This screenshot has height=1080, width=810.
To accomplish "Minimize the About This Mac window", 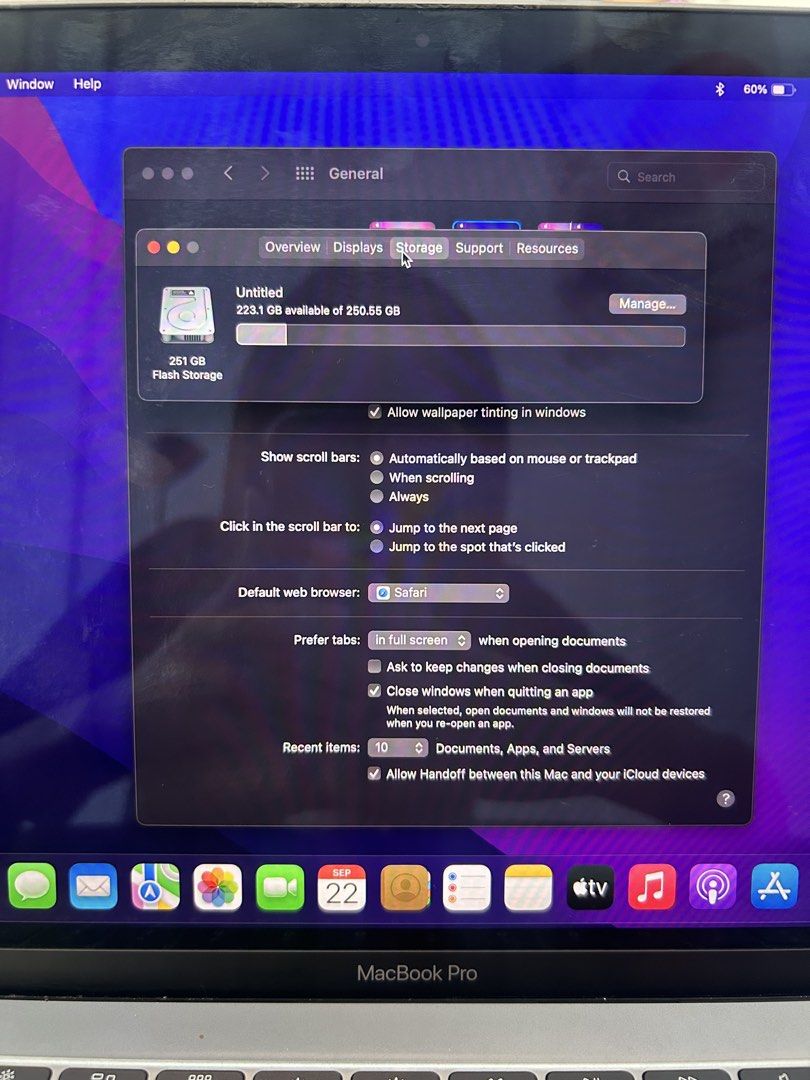I will [174, 247].
